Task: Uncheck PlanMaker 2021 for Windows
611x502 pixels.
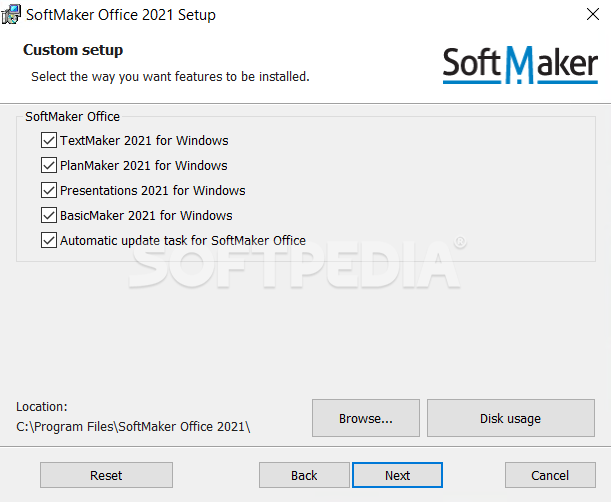Action: (x=49, y=165)
